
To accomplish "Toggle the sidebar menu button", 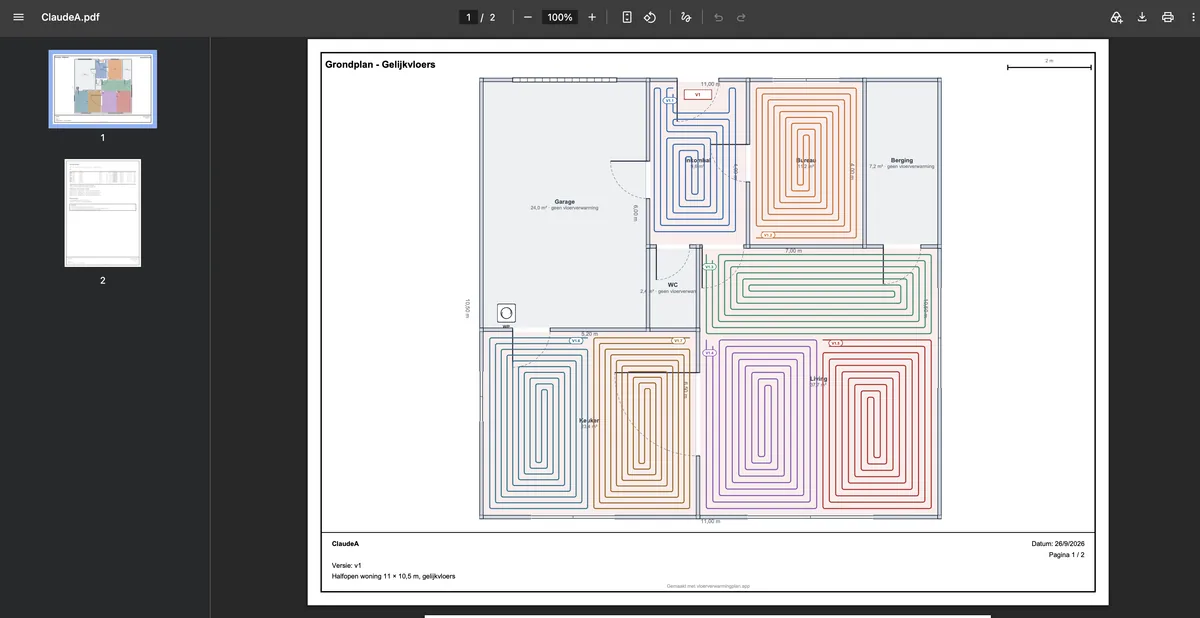I will pyautogui.click(x=18, y=17).
